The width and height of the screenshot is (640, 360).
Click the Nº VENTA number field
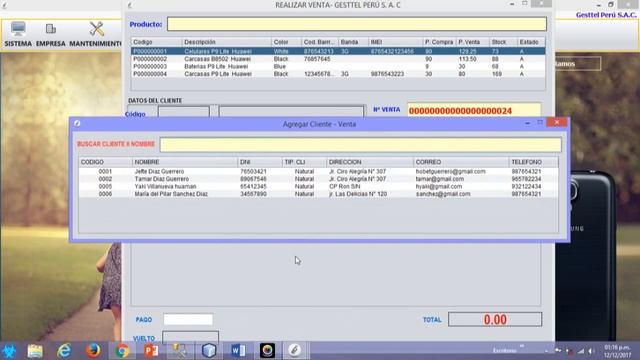474,110
